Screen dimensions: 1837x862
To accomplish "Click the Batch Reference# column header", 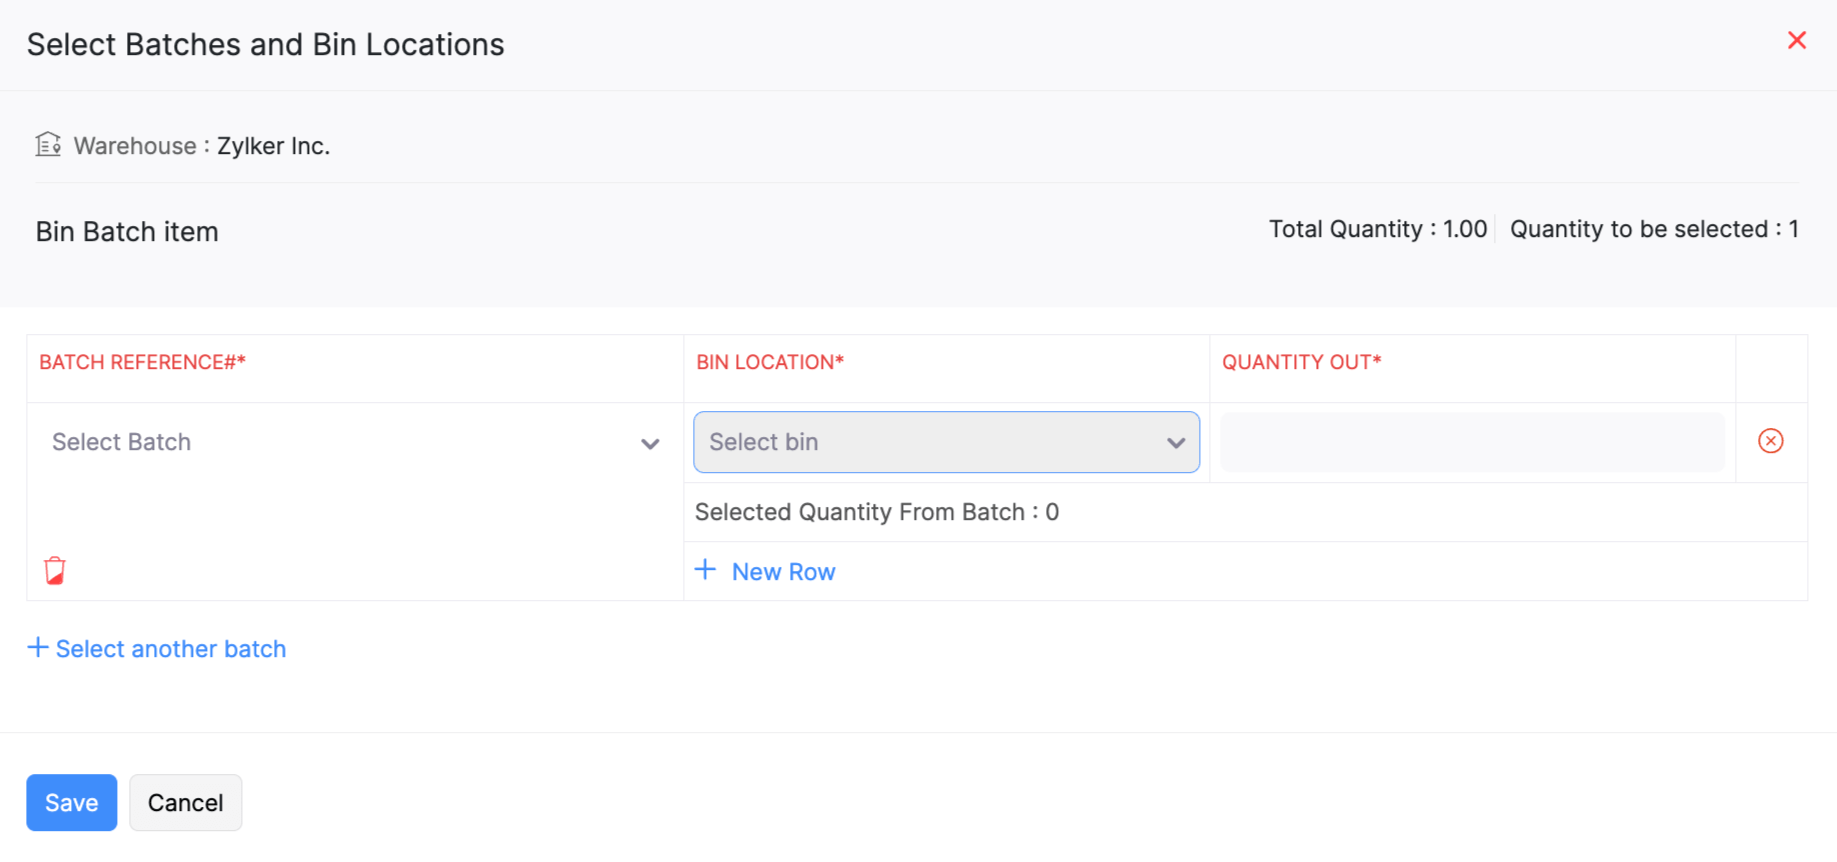I will click(x=142, y=361).
